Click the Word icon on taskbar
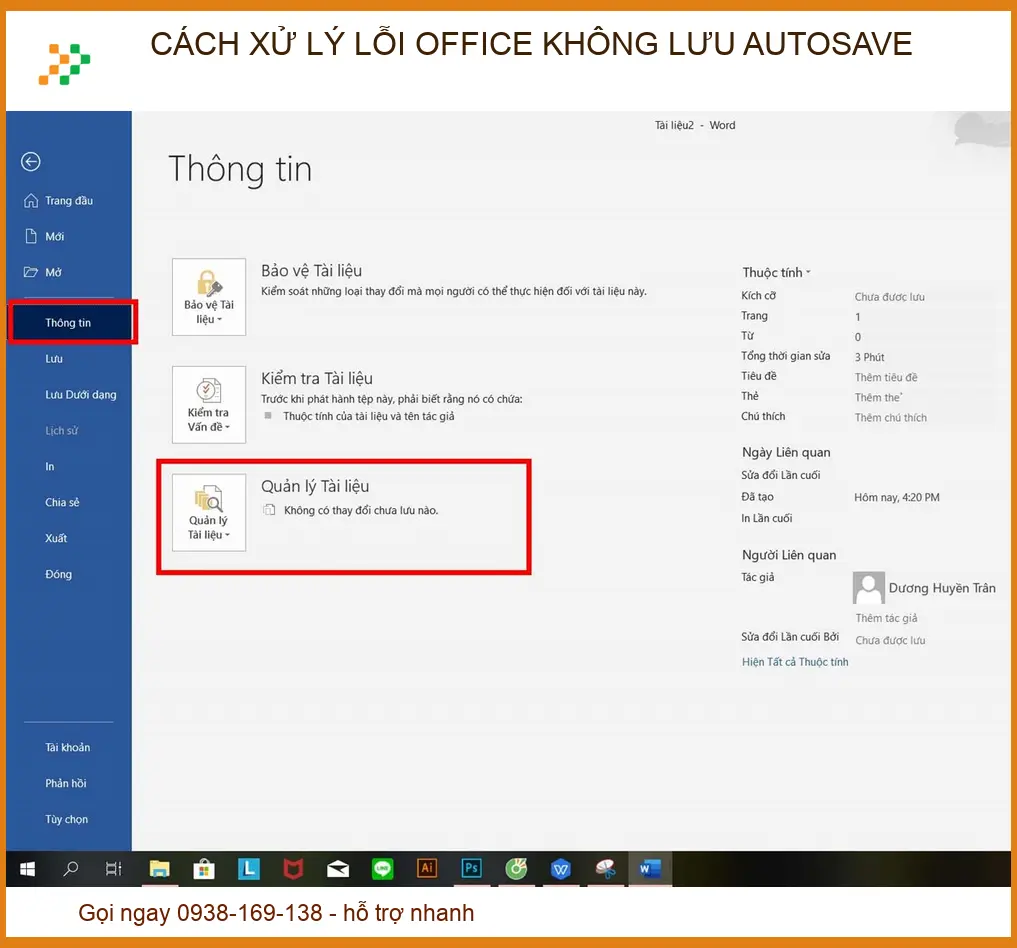The height and width of the screenshot is (948, 1017). (x=651, y=869)
